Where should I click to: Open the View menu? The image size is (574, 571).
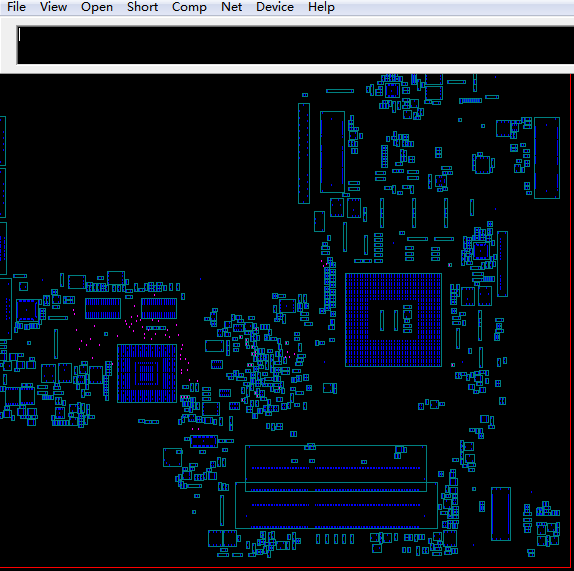click(53, 7)
